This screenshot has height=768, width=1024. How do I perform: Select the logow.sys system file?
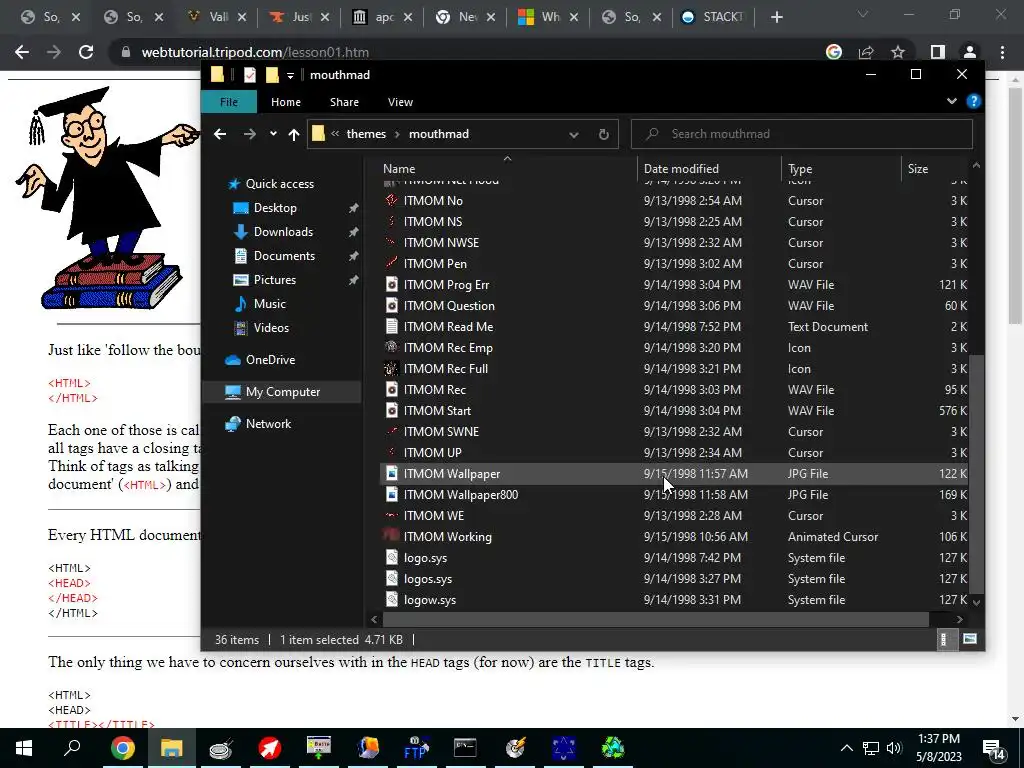coord(673,600)
